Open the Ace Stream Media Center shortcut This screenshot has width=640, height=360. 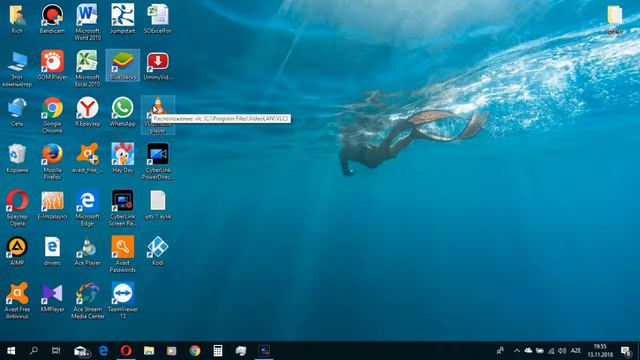(x=87, y=301)
